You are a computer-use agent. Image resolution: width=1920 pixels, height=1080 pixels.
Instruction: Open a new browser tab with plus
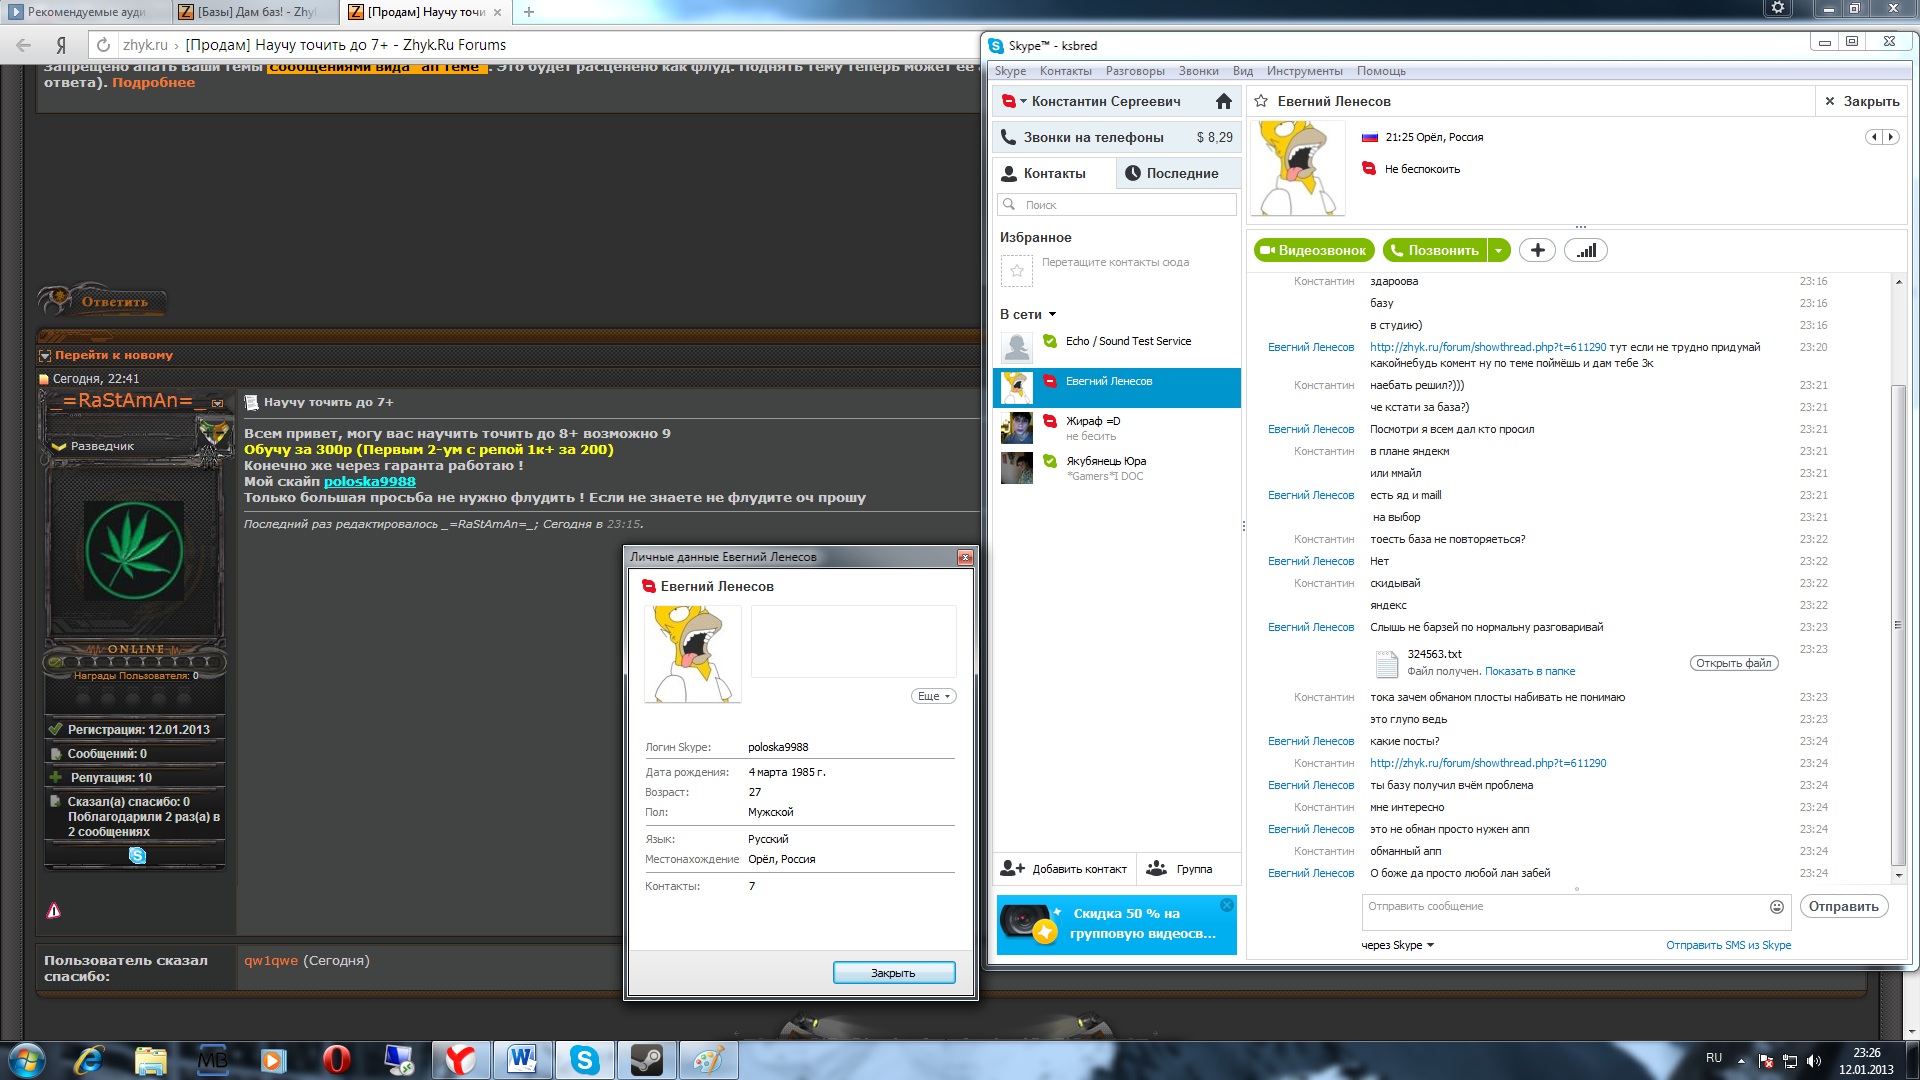529,12
